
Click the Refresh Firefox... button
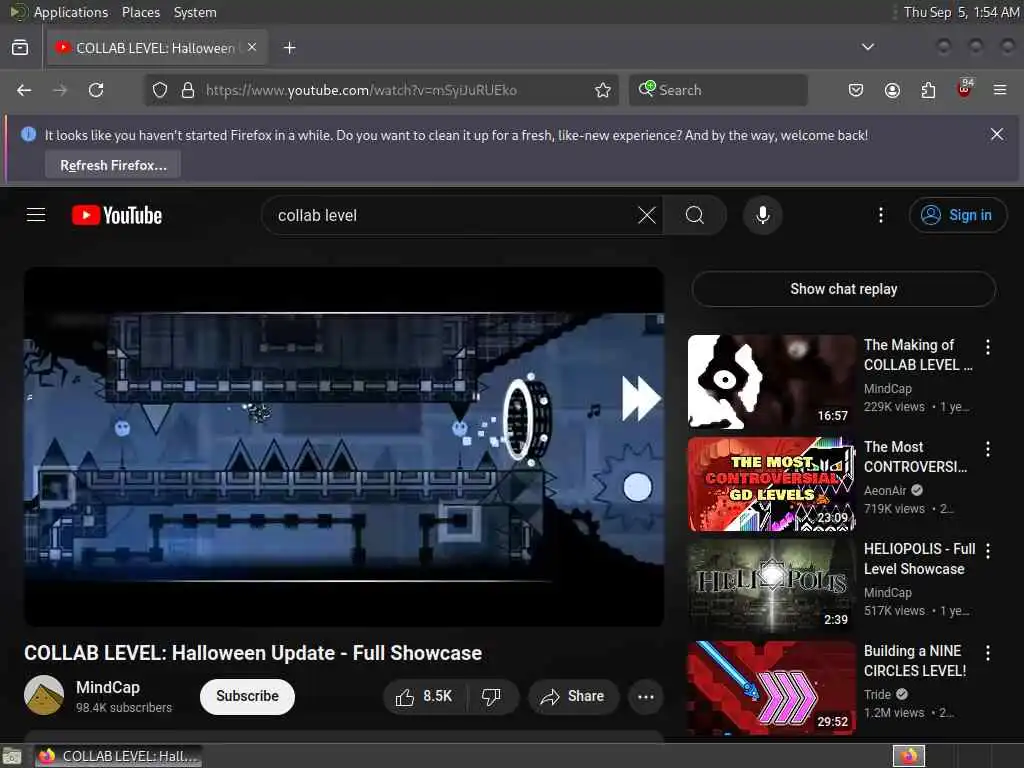pyautogui.click(x=113, y=165)
